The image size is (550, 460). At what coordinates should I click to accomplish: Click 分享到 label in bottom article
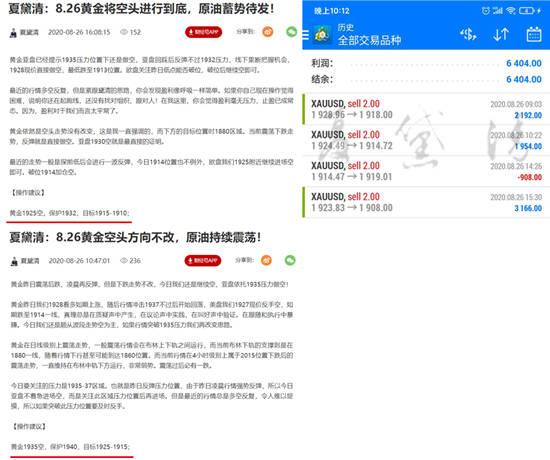click(x=244, y=260)
